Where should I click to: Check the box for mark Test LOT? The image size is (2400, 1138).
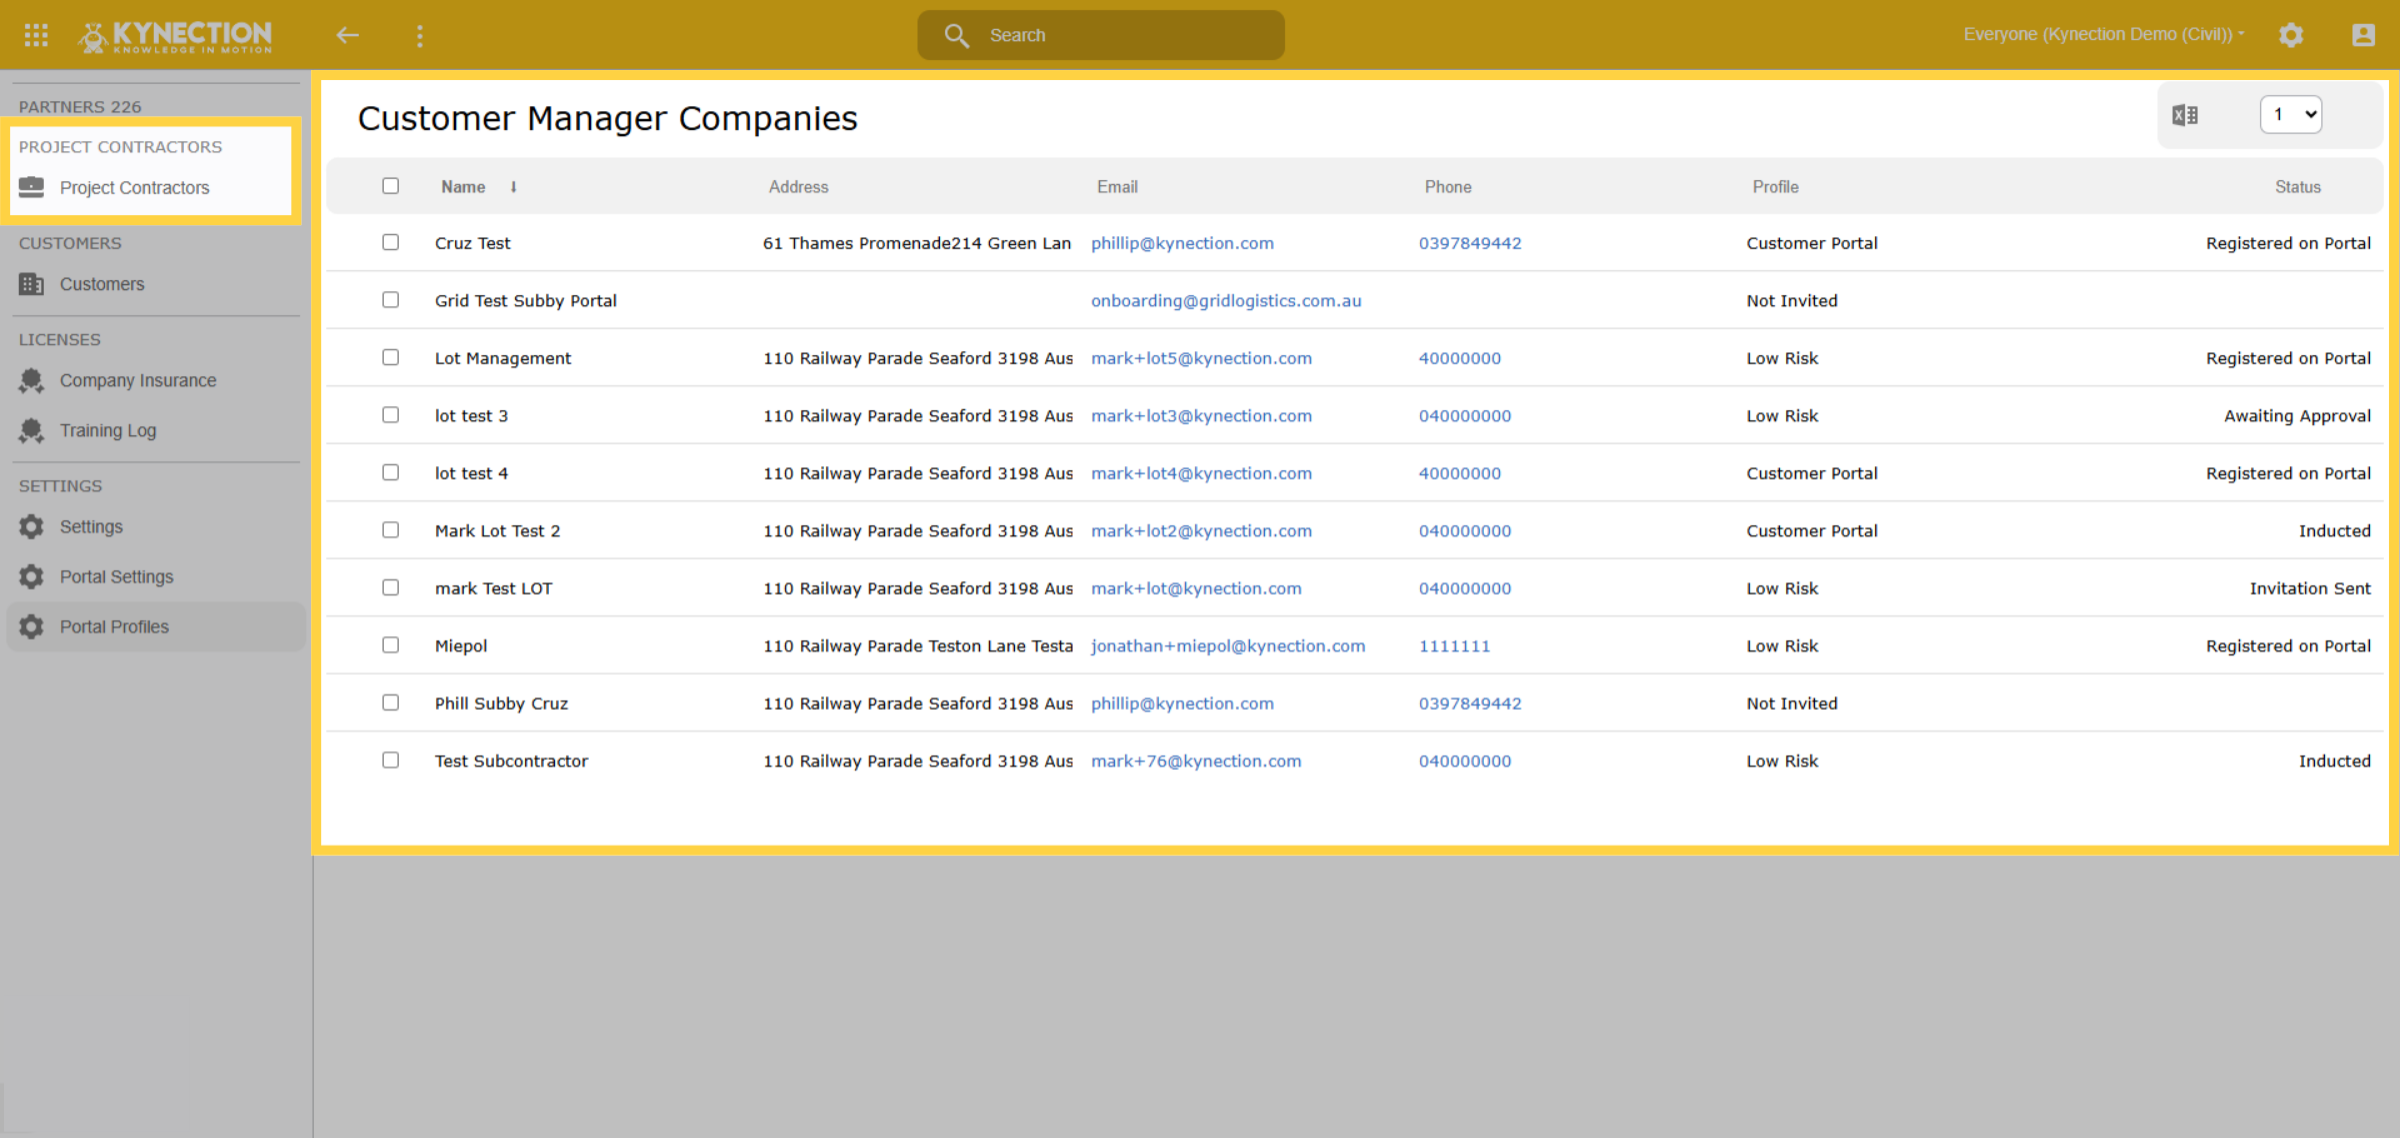click(390, 588)
